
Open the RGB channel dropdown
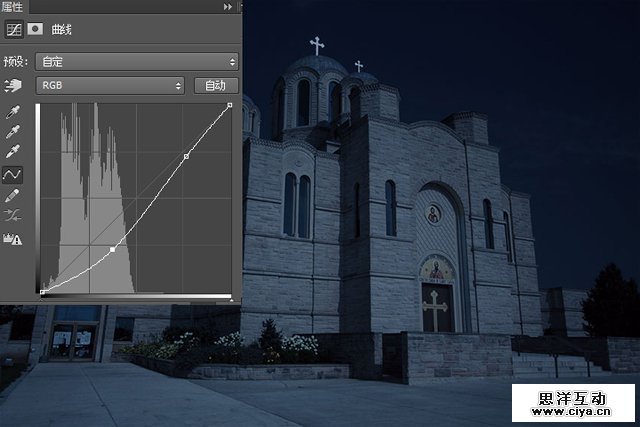click(110, 85)
